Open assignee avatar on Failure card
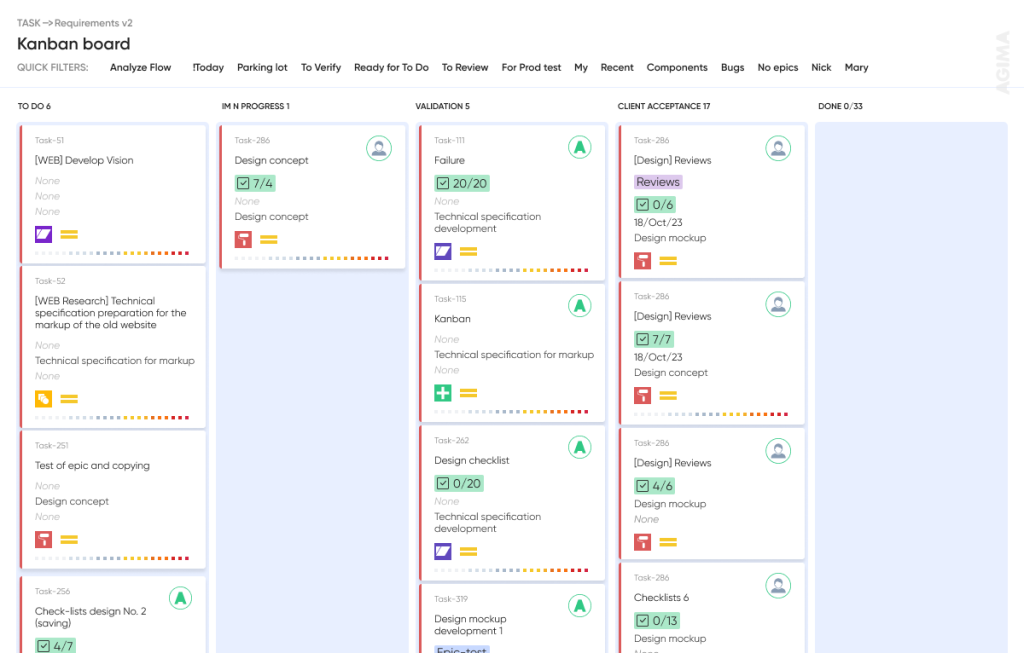The width and height of the screenshot is (1024, 653). pyautogui.click(x=579, y=147)
